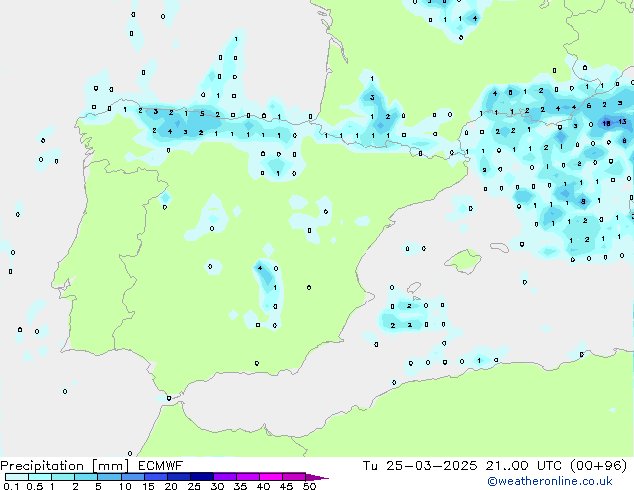Click the 30 to 35 mm purple swatch
The width and height of the screenshot is (634, 490).
pos(224,477)
